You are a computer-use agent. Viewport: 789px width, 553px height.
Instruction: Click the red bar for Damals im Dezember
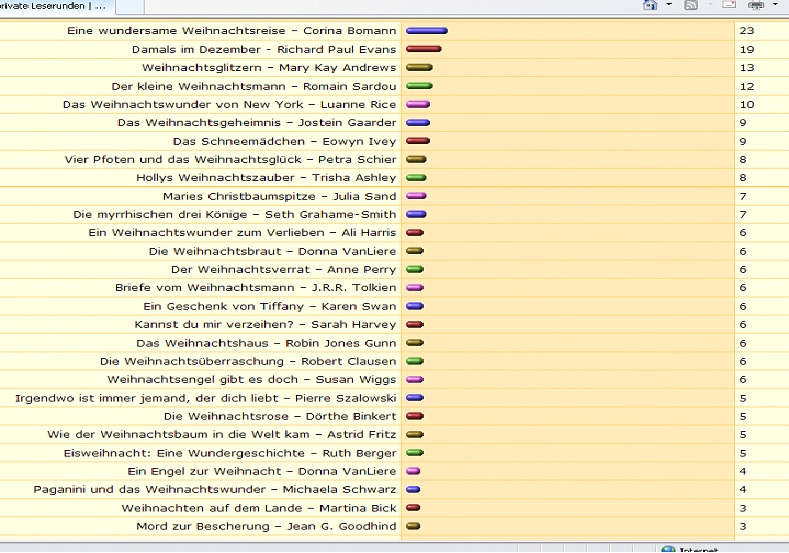pyautogui.click(x=423, y=49)
